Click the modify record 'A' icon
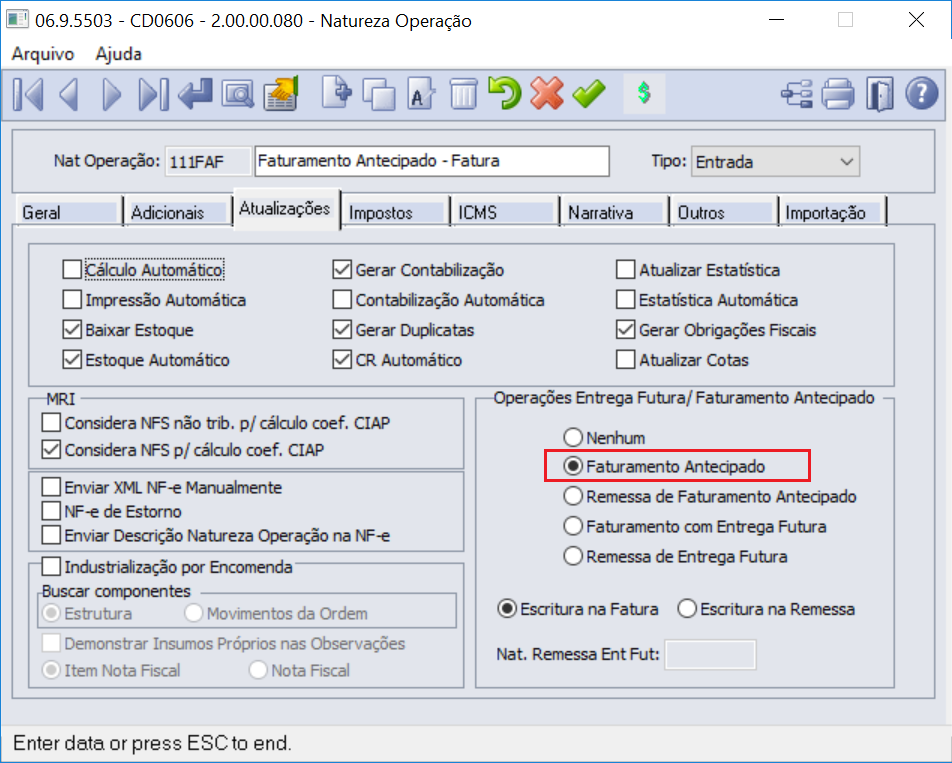952x763 pixels. [x=421, y=95]
